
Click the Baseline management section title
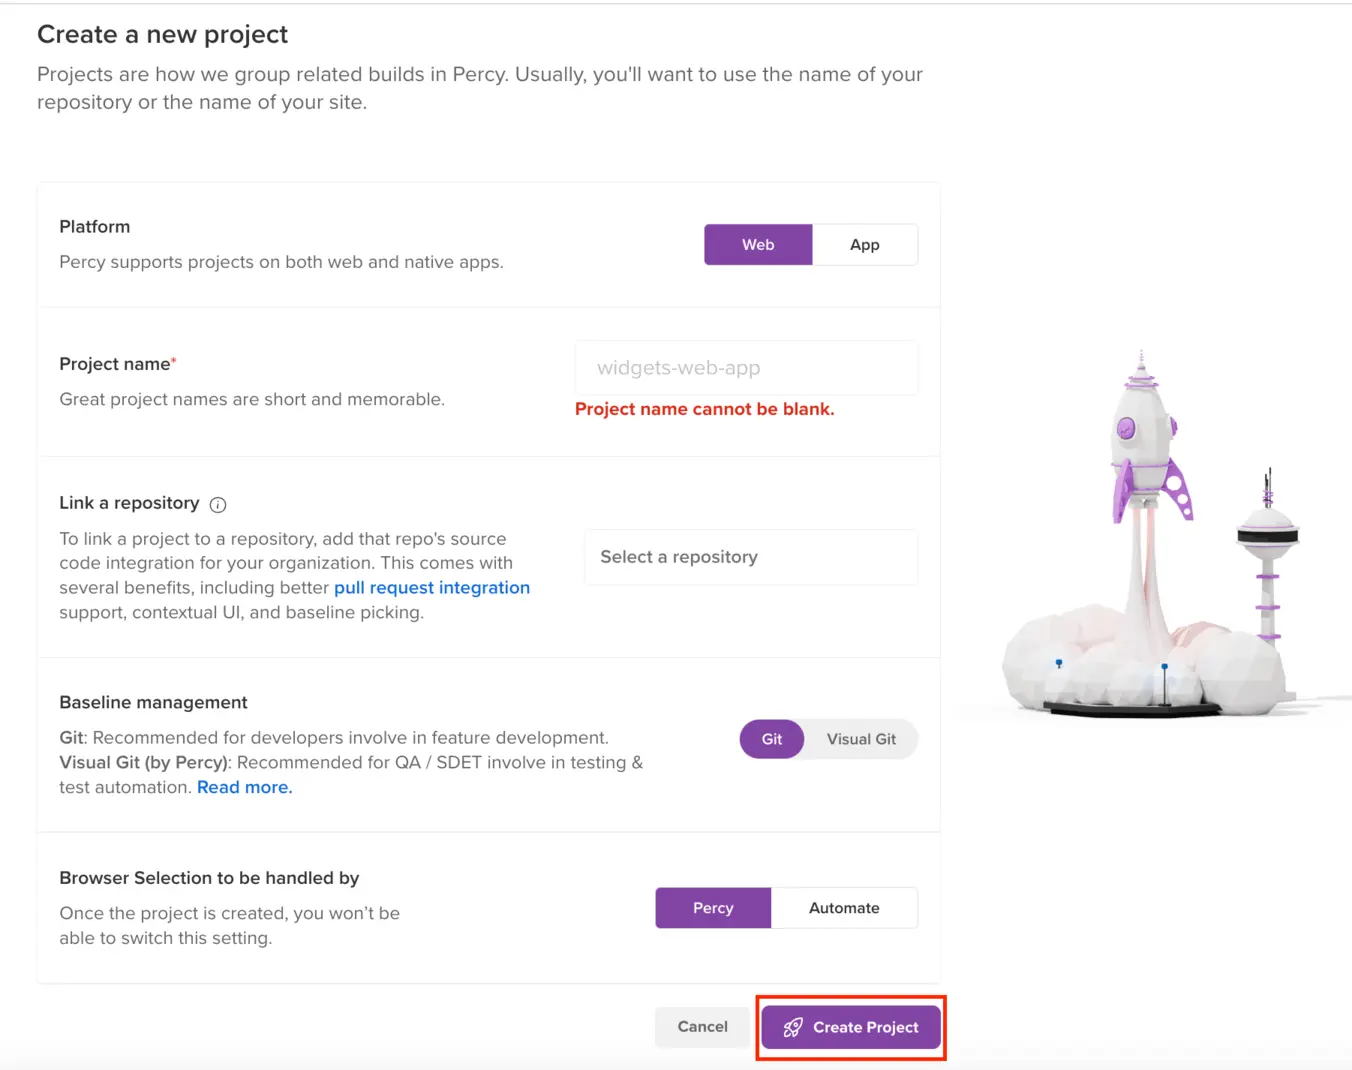[x=153, y=703]
